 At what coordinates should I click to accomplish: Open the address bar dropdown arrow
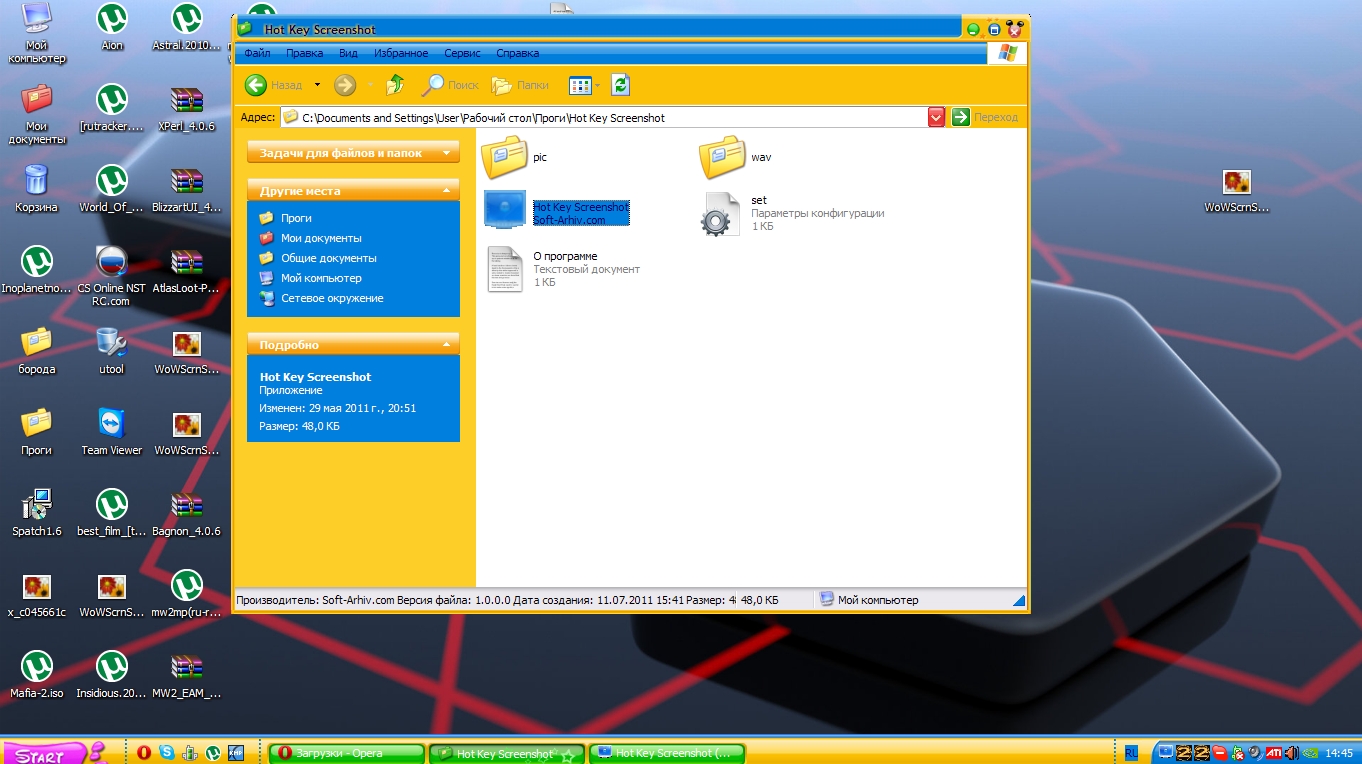[936, 117]
